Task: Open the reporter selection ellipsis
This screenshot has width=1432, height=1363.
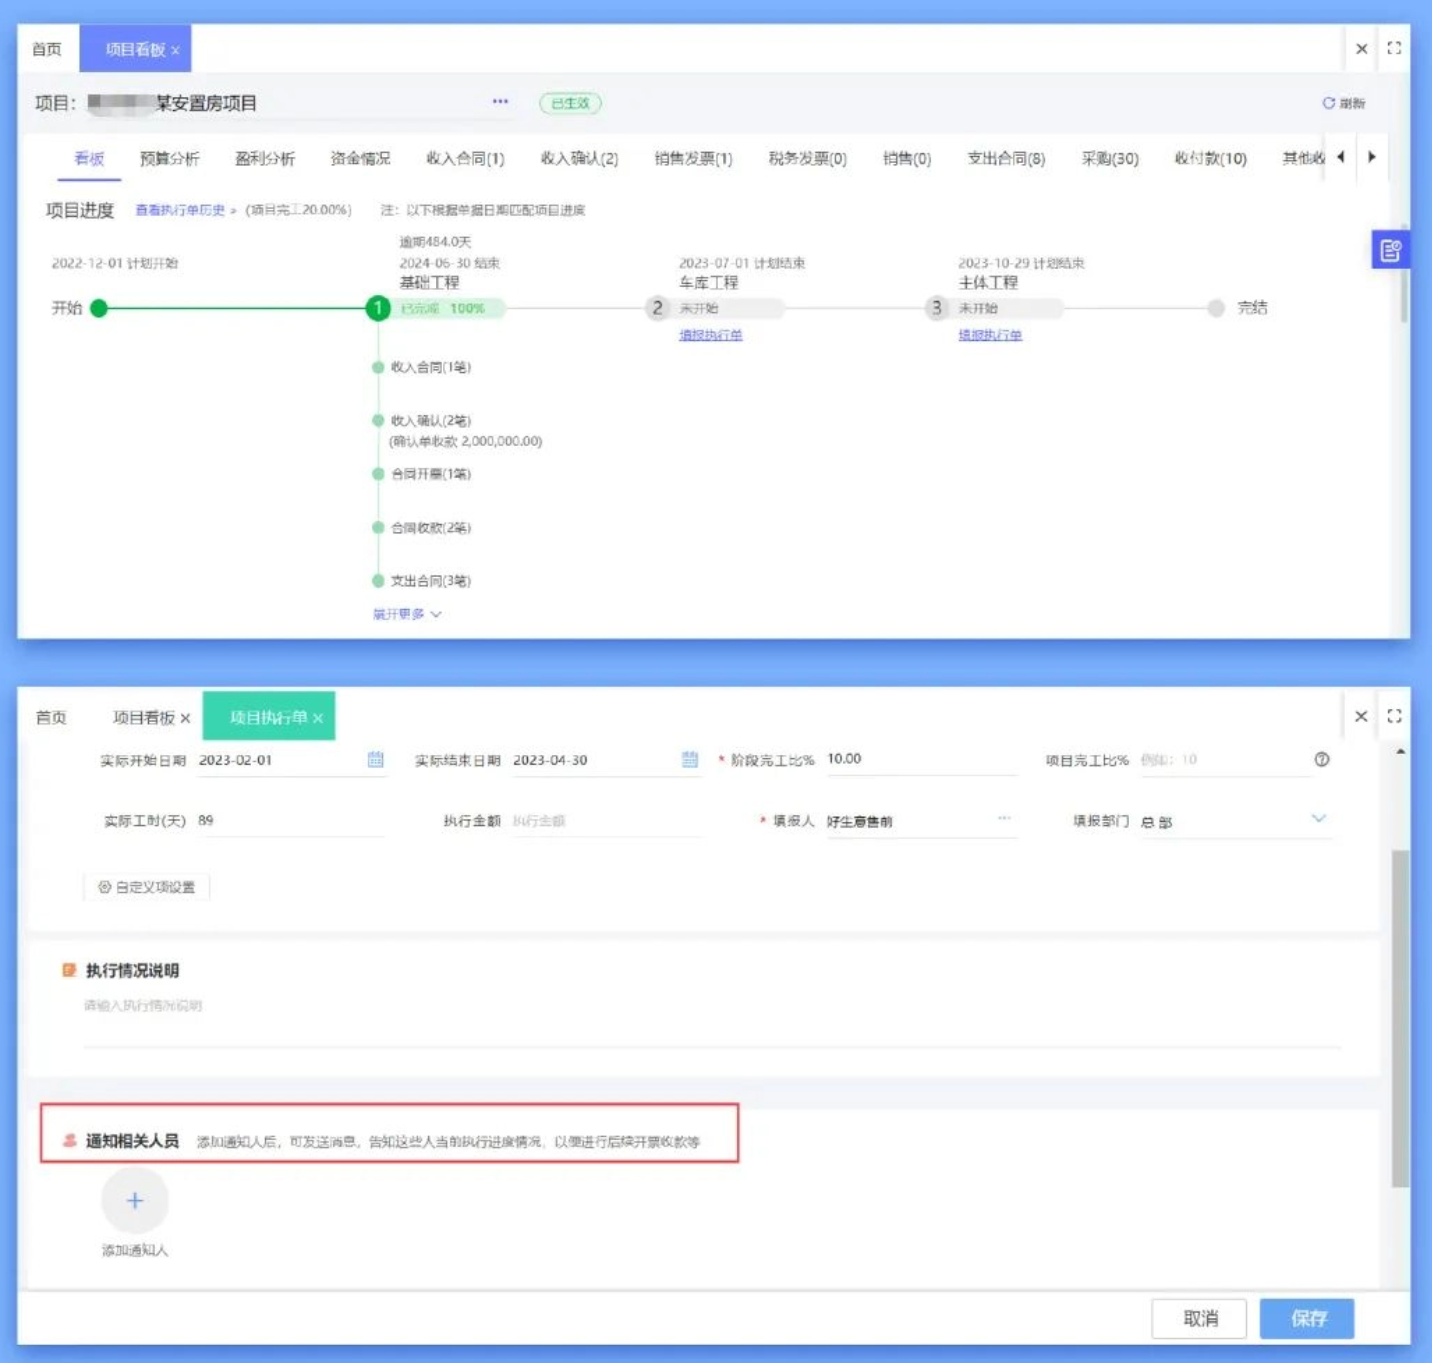Action: click(1003, 819)
